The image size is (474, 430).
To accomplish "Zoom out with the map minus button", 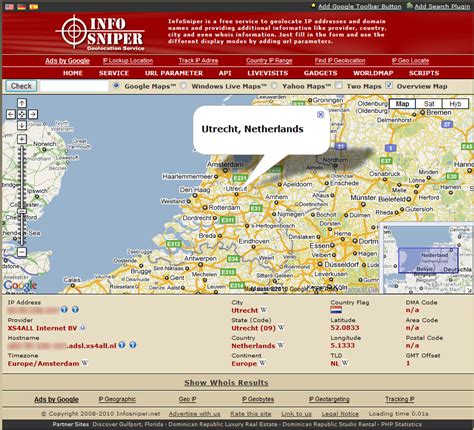I will pos(22,252).
